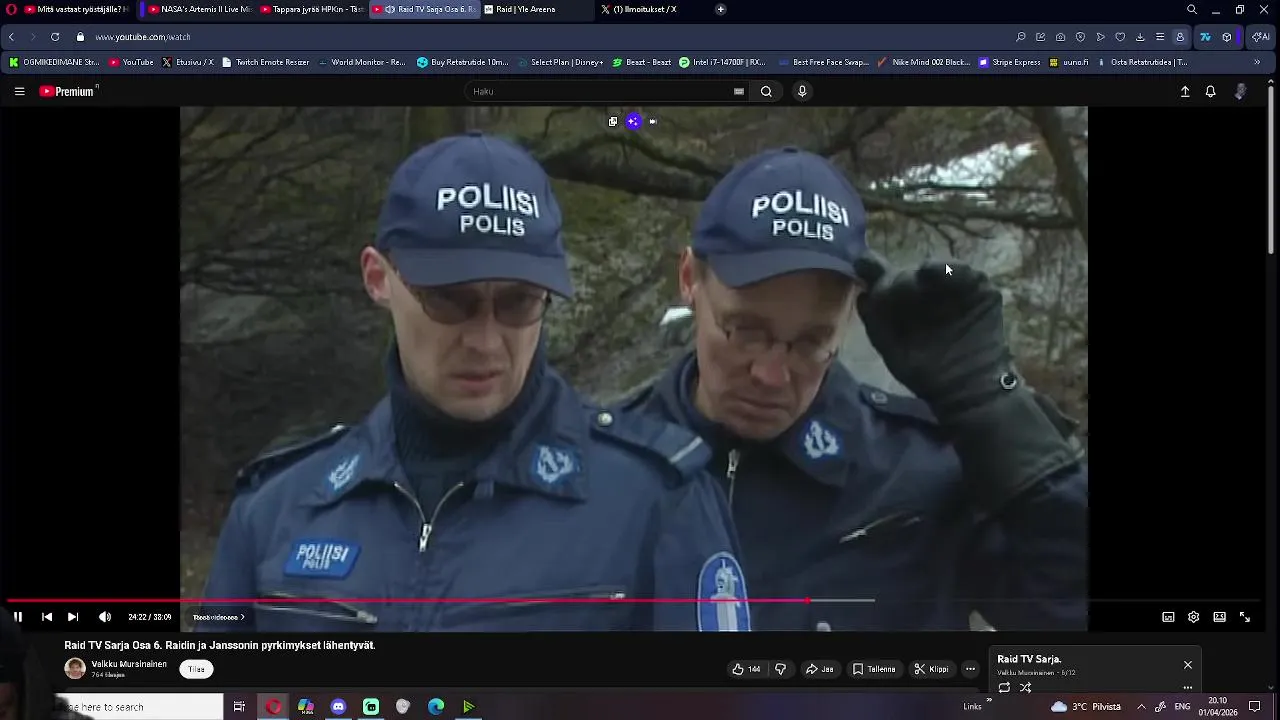
Task: Expand the chapter label in player controls
Action: pos(219,617)
